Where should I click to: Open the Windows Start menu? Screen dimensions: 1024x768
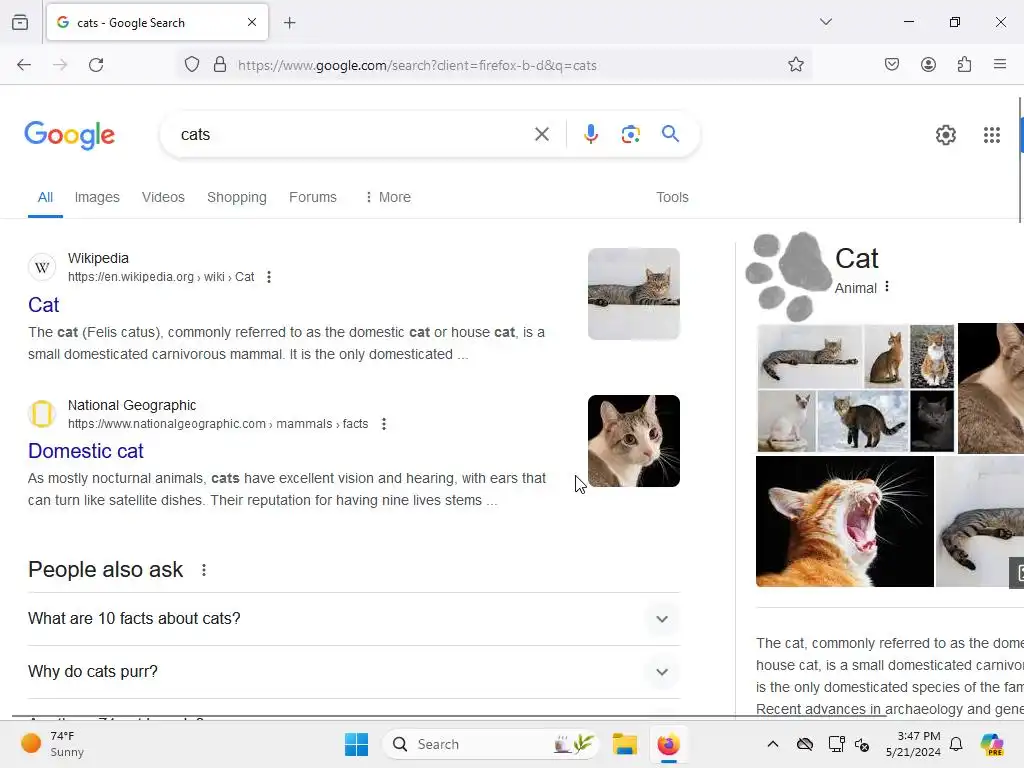[356, 744]
